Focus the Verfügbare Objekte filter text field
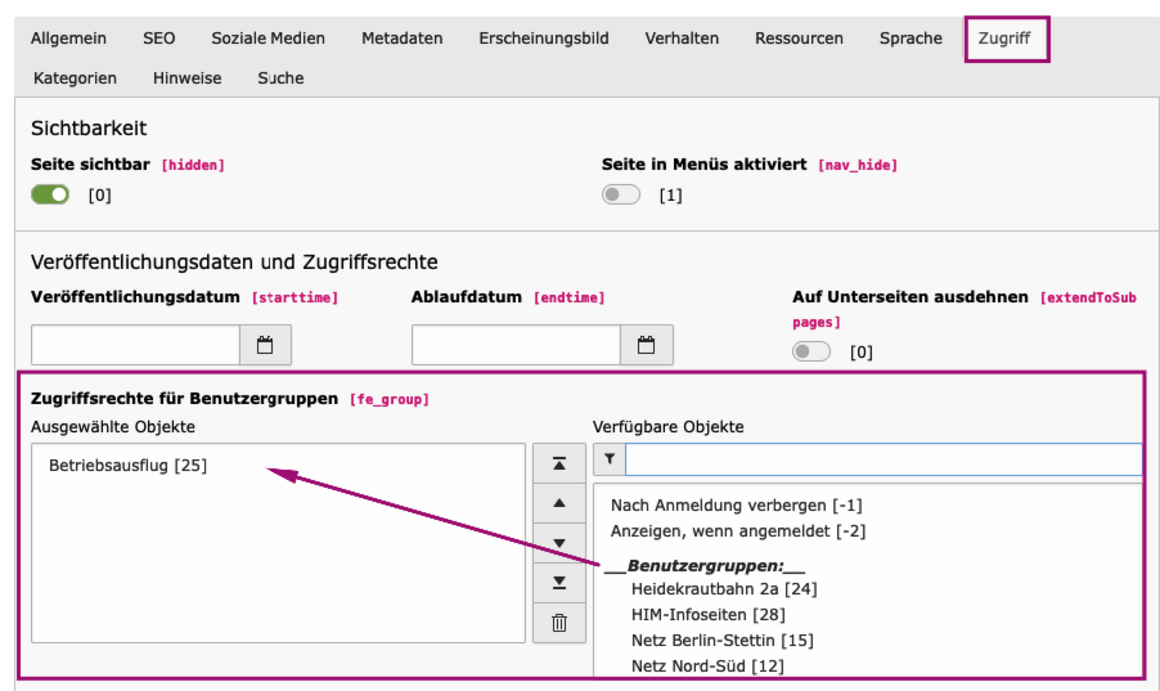 882,459
